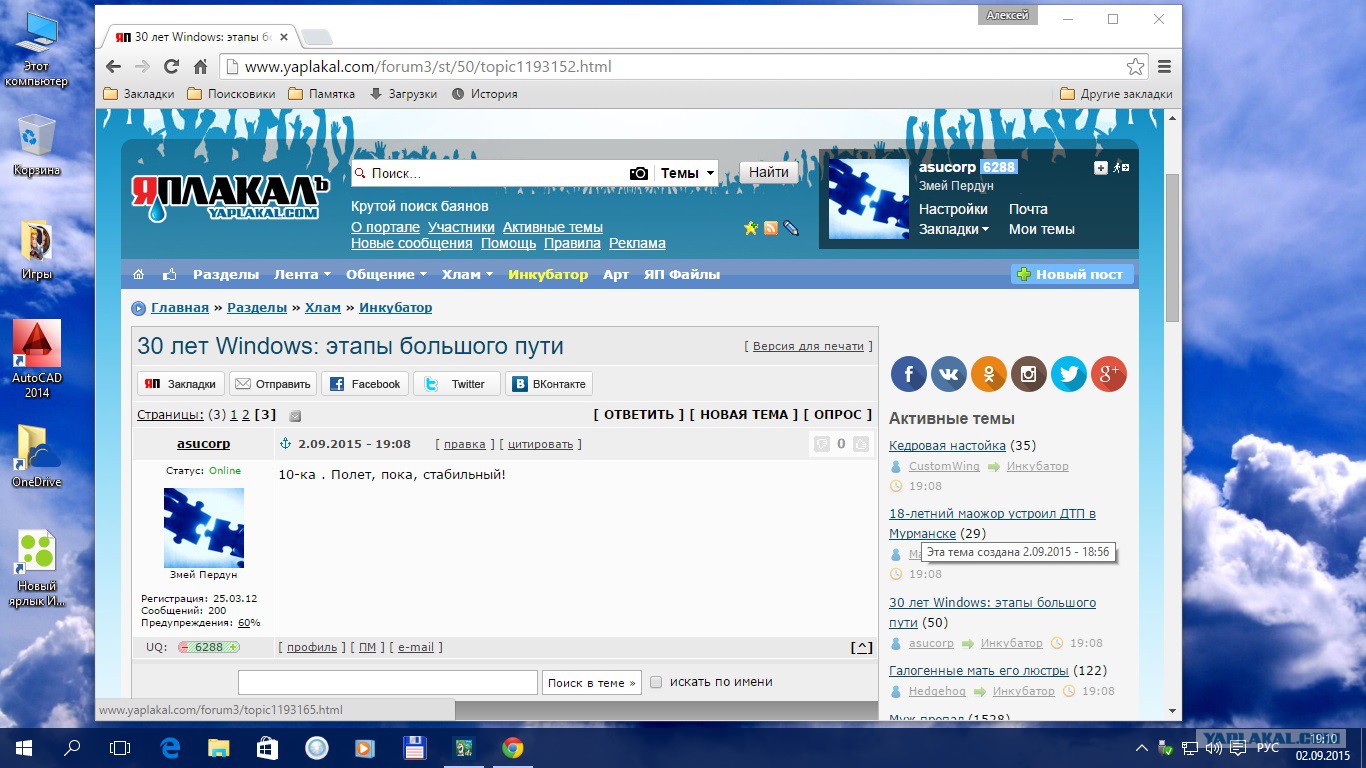Click the thumbs-up icon on the post
Screen dimensions: 1366x768
pyautogui.click(x=861, y=444)
